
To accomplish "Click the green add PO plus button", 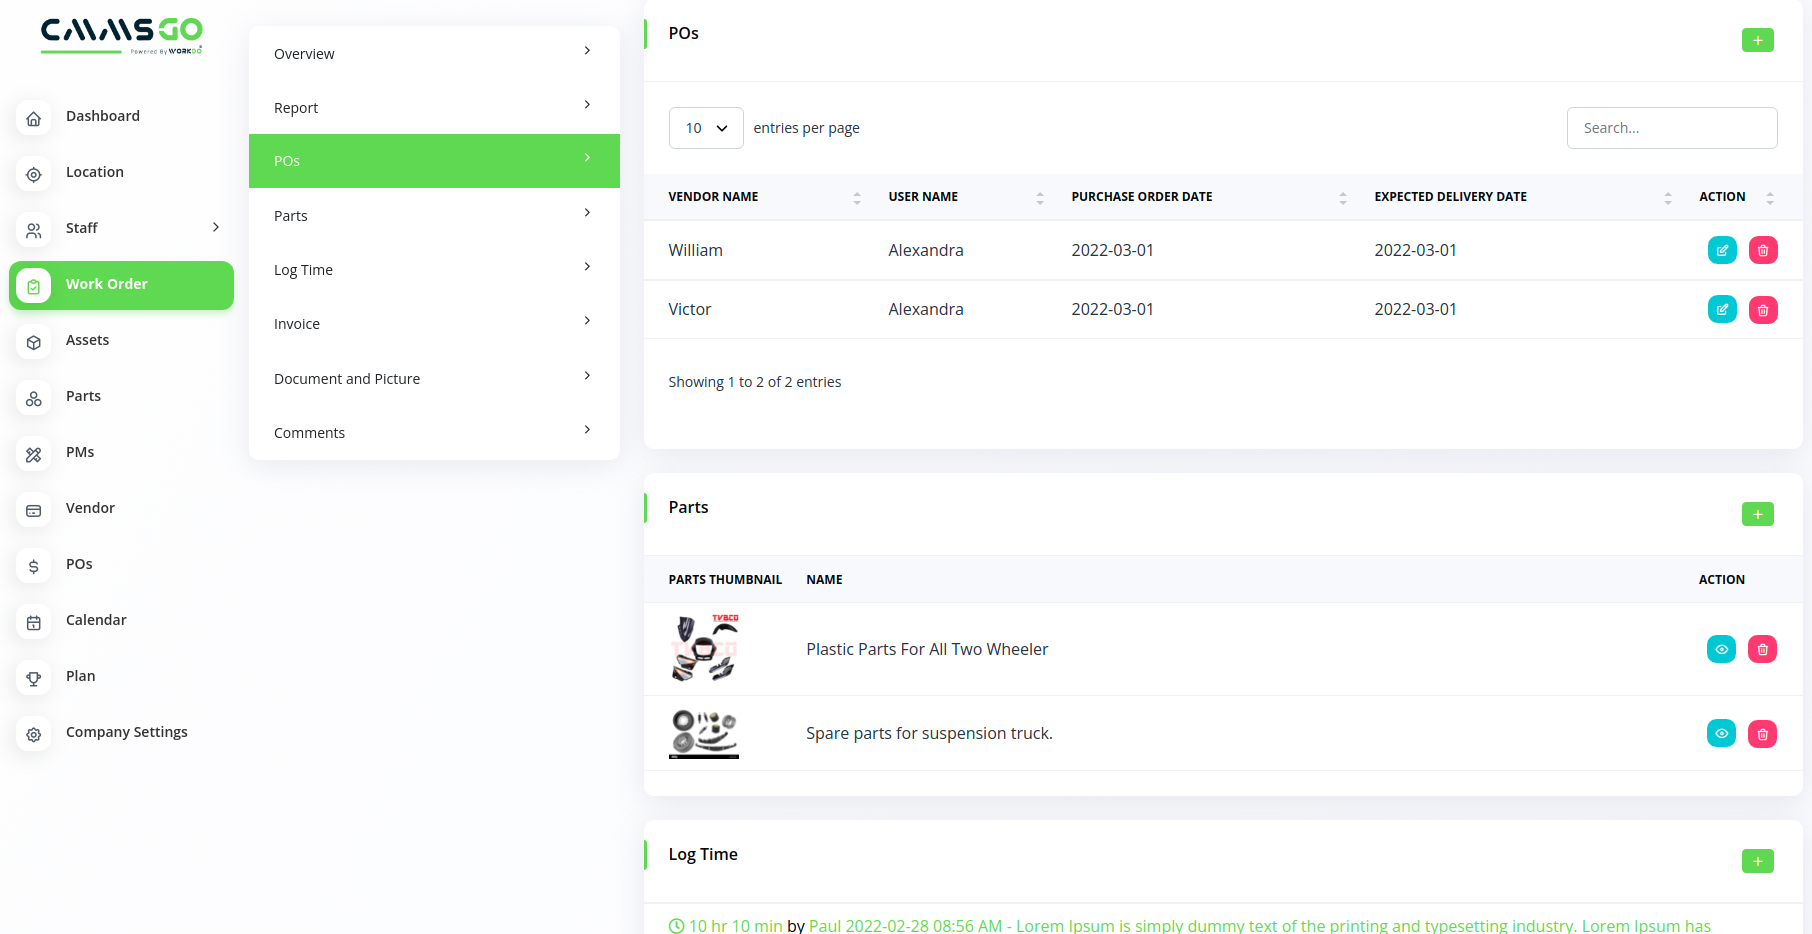I will pyautogui.click(x=1757, y=40).
